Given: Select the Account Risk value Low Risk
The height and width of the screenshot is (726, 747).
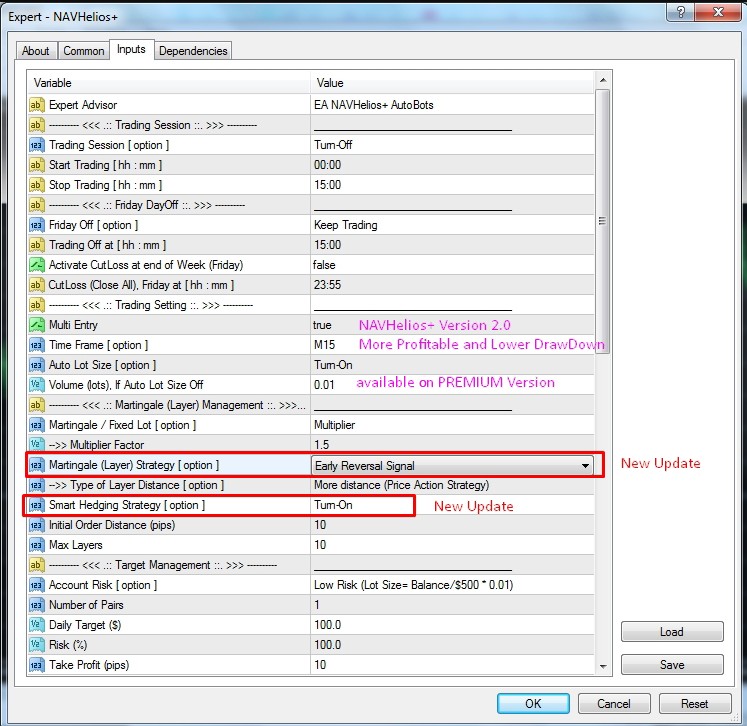Looking at the screenshot, I should (x=414, y=585).
